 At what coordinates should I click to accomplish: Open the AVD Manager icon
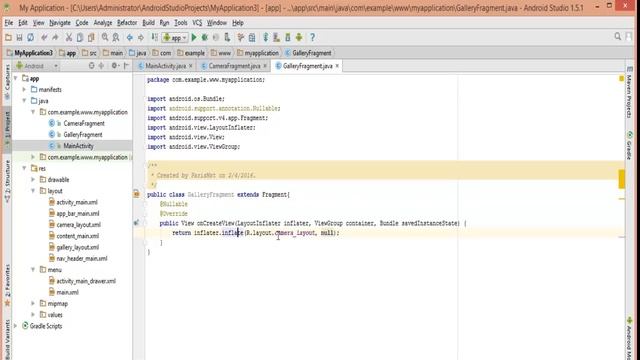click(x=277, y=38)
